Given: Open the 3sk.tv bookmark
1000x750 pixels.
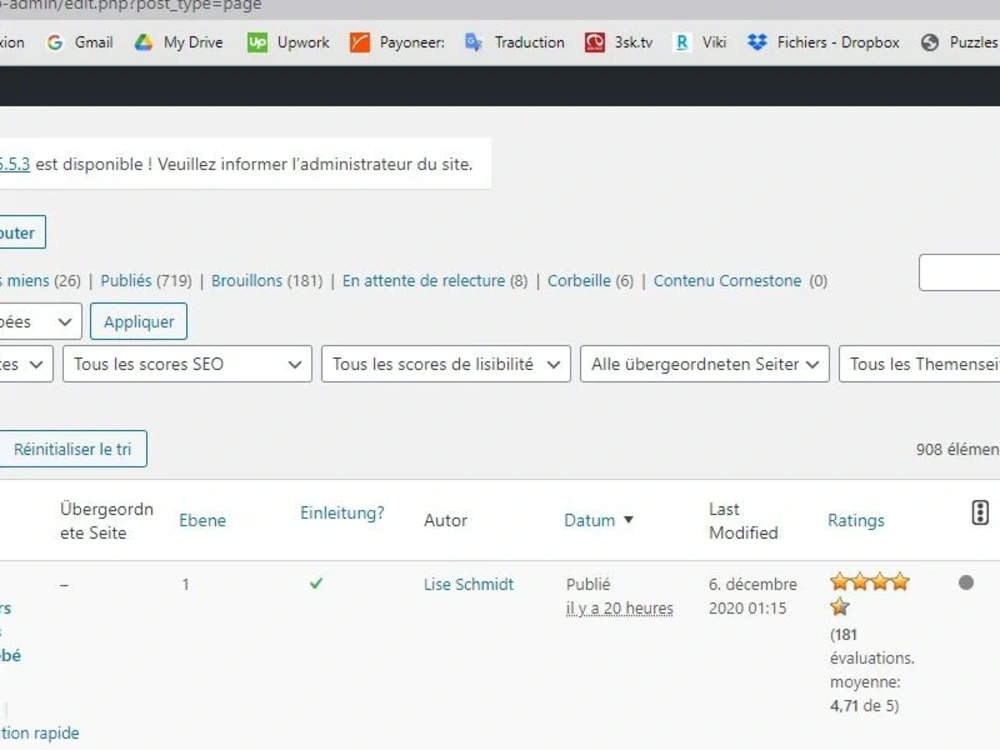Looking at the screenshot, I should (x=619, y=43).
